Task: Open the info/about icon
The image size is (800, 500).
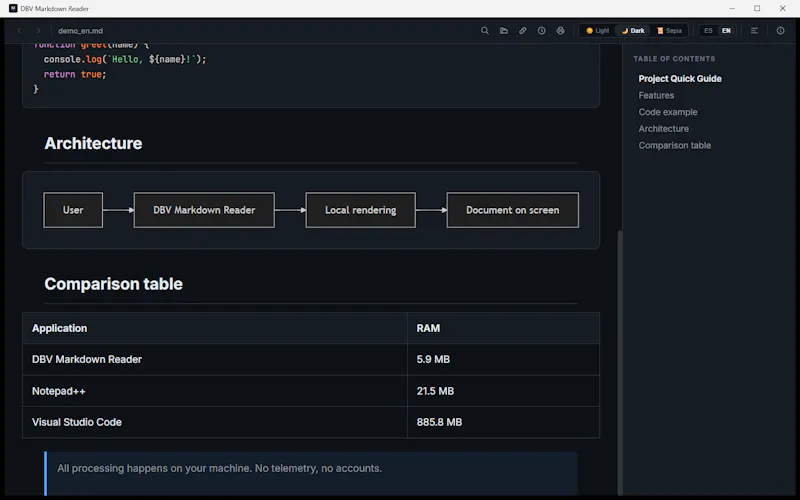Action: click(x=780, y=31)
